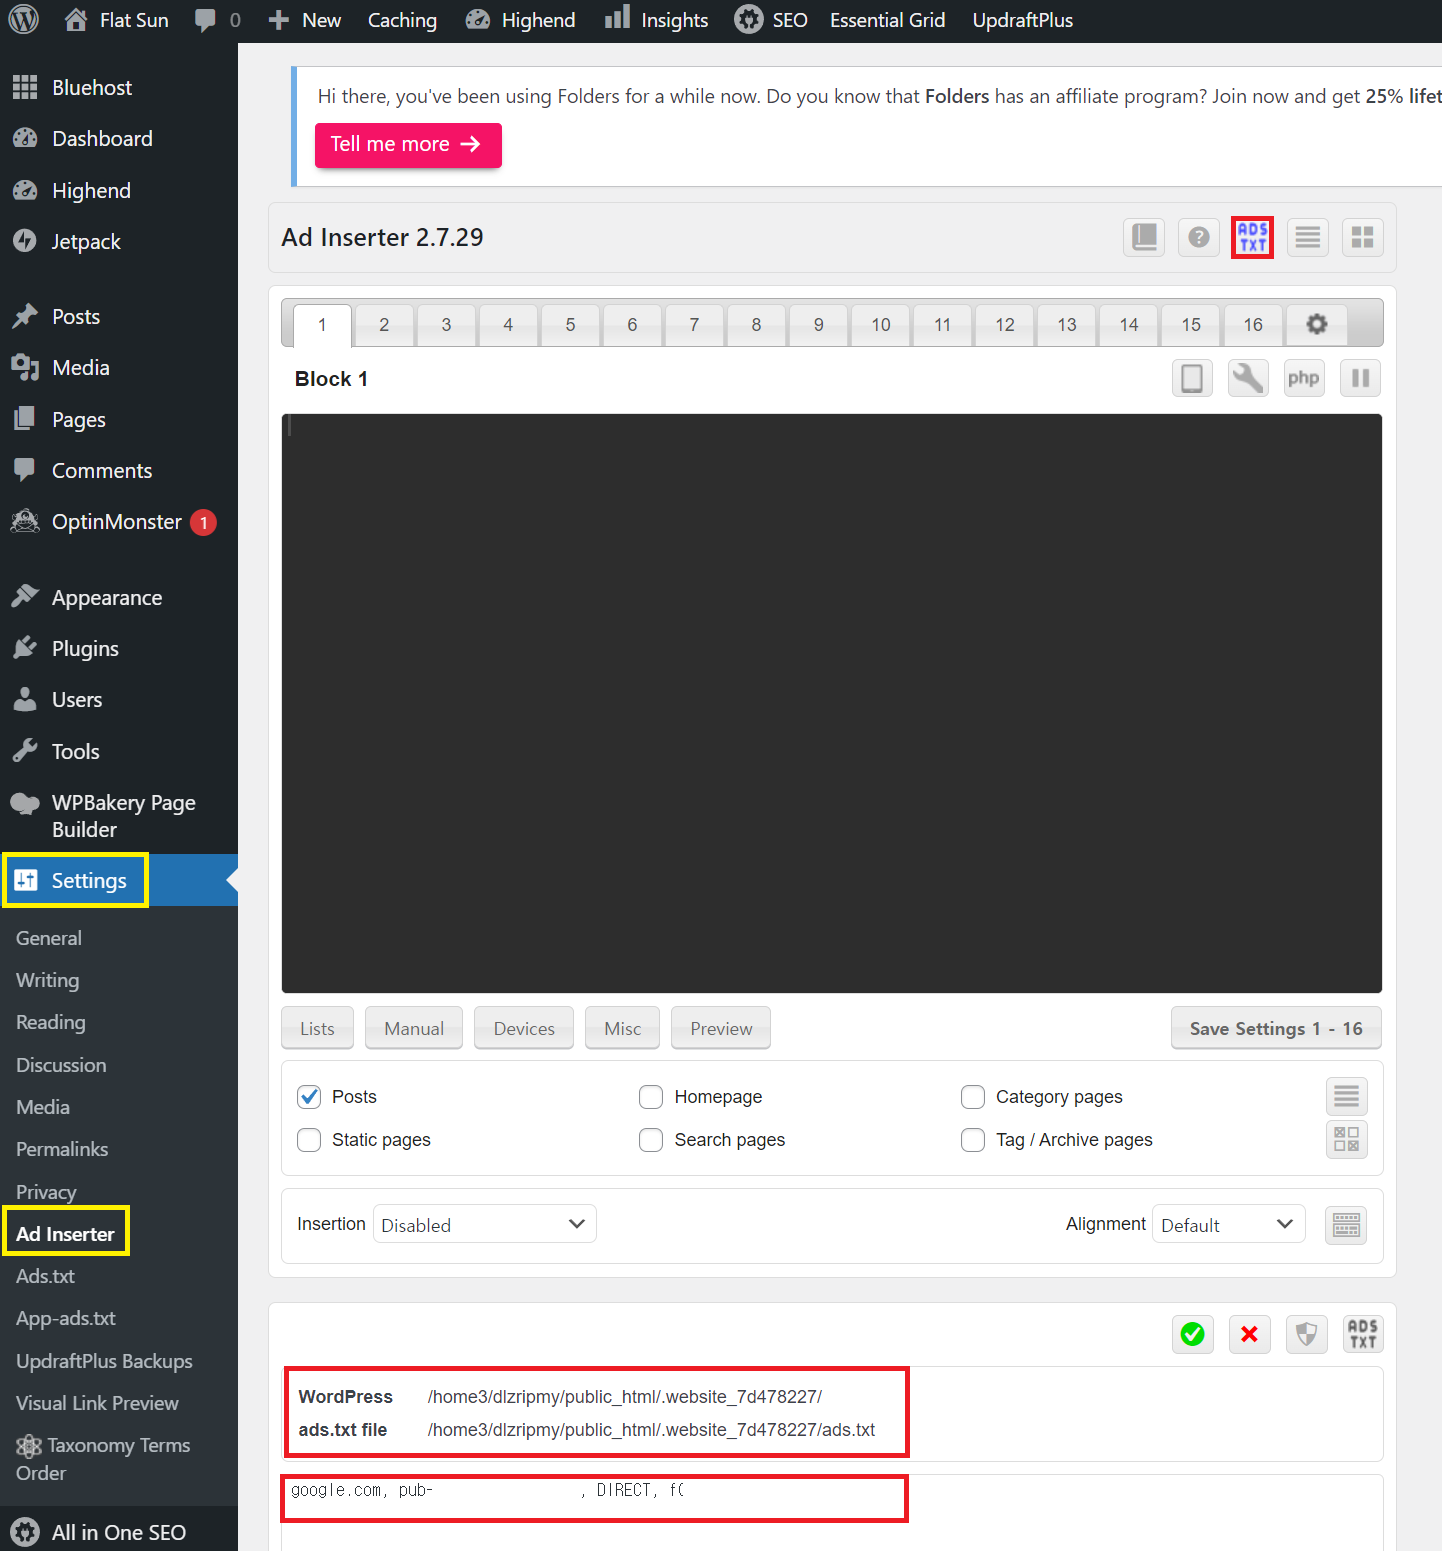This screenshot has height=1551, width=1442.
Task: Open the WordPress logo menu
Action: pos(23,20)
